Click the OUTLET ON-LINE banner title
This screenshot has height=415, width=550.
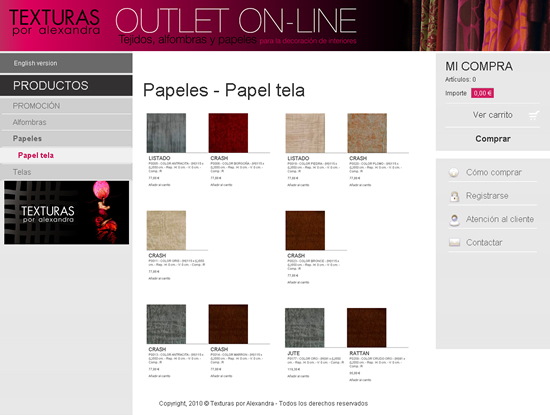click(x=236, y=21)
